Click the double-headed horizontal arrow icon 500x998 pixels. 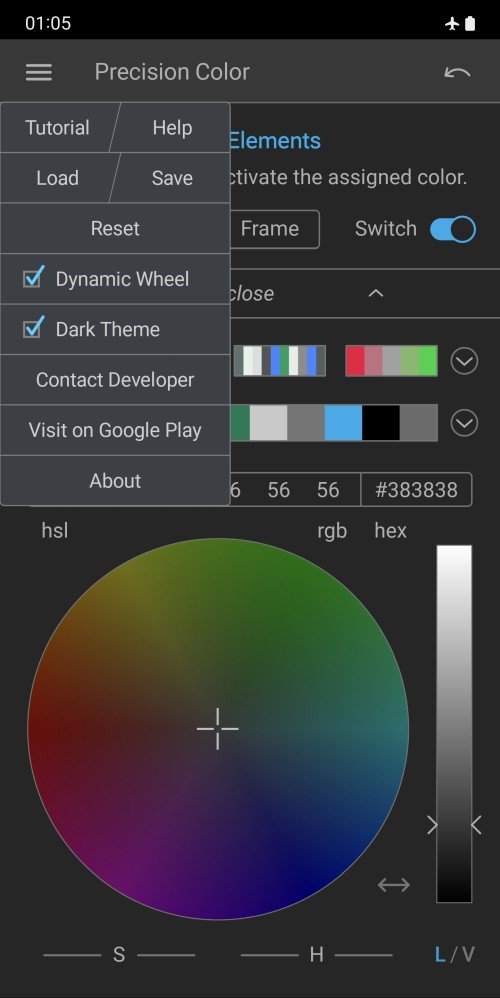394,885
